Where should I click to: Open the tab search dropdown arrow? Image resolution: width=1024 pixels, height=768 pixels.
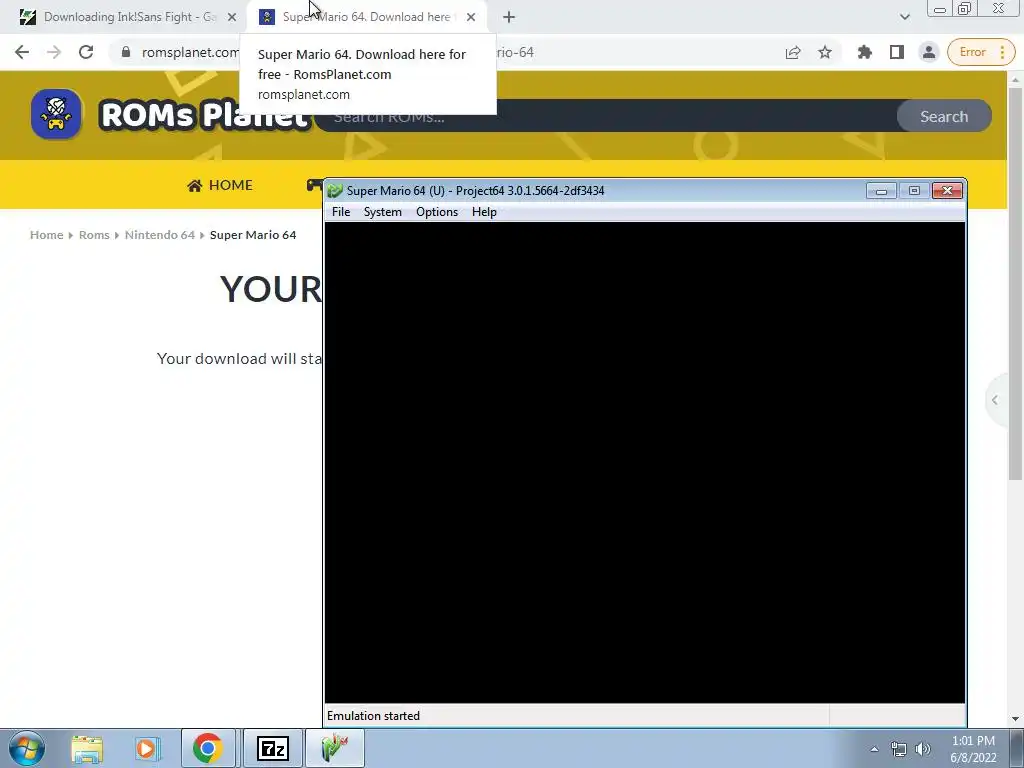click(x=904, y=17)
